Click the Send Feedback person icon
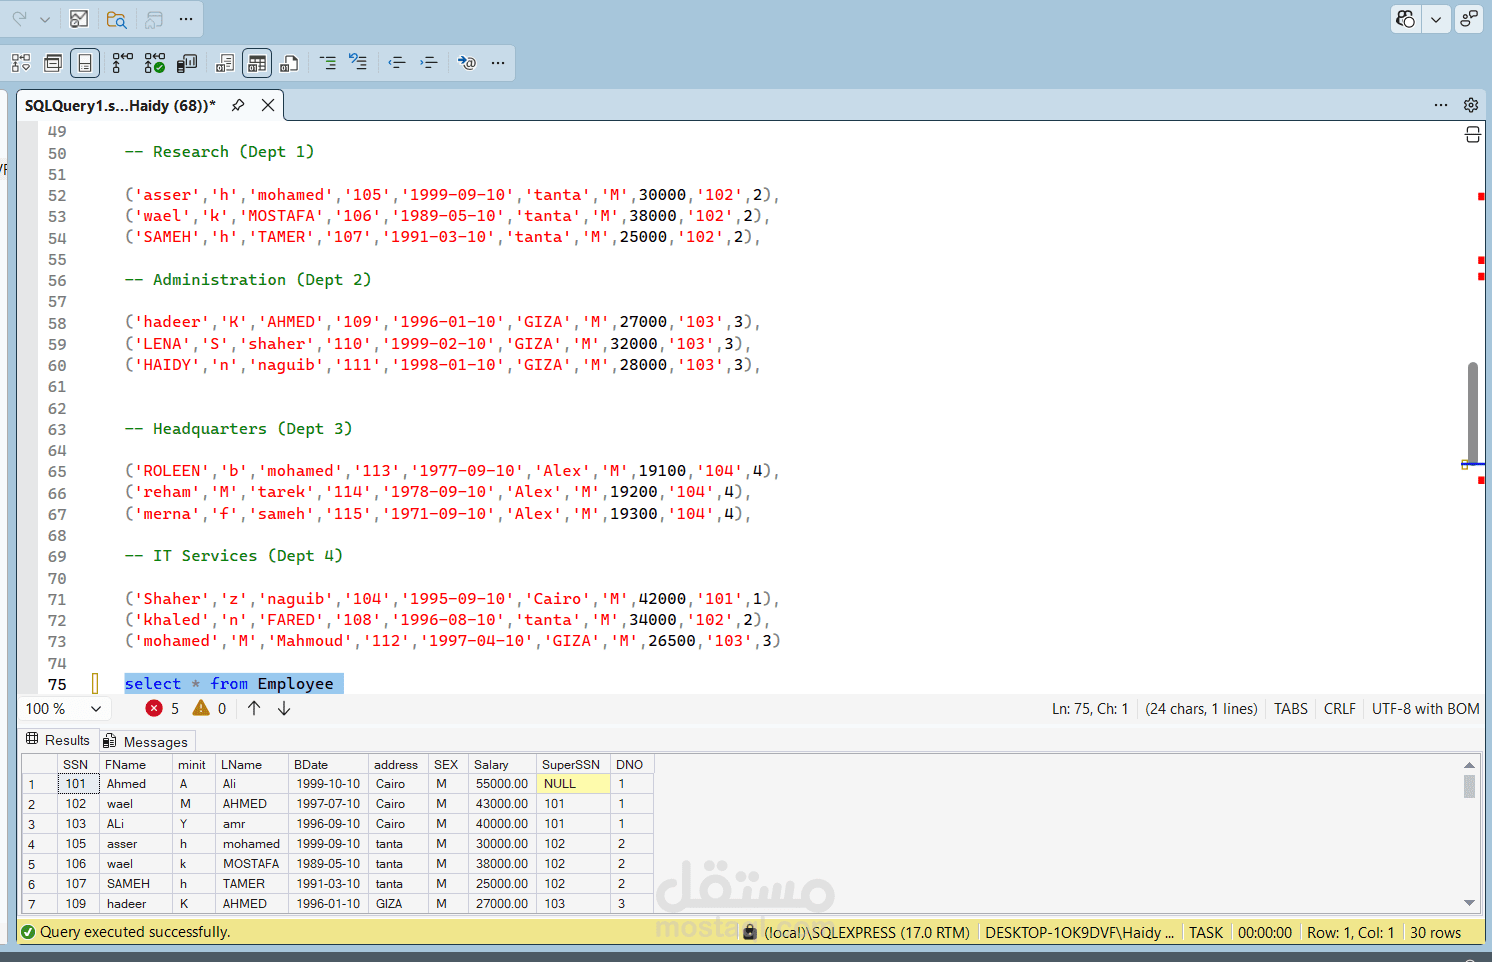1492x962 pixels. coord(1469,19)
